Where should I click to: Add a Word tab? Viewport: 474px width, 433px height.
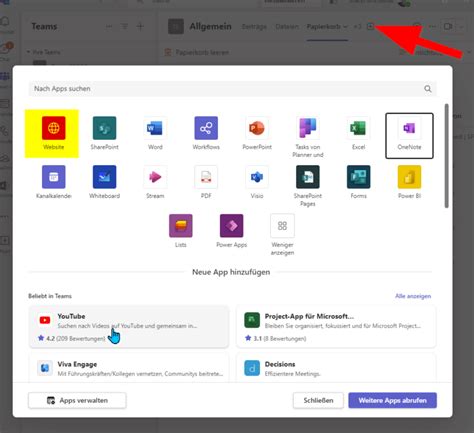coord(155,134)
